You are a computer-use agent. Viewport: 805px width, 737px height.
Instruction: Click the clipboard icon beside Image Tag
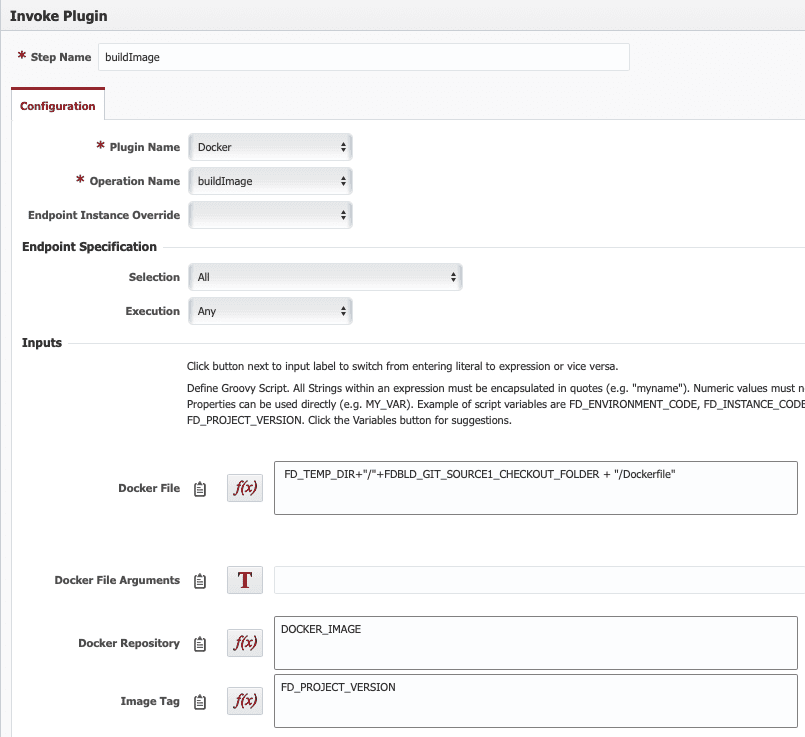coord(200,702)
